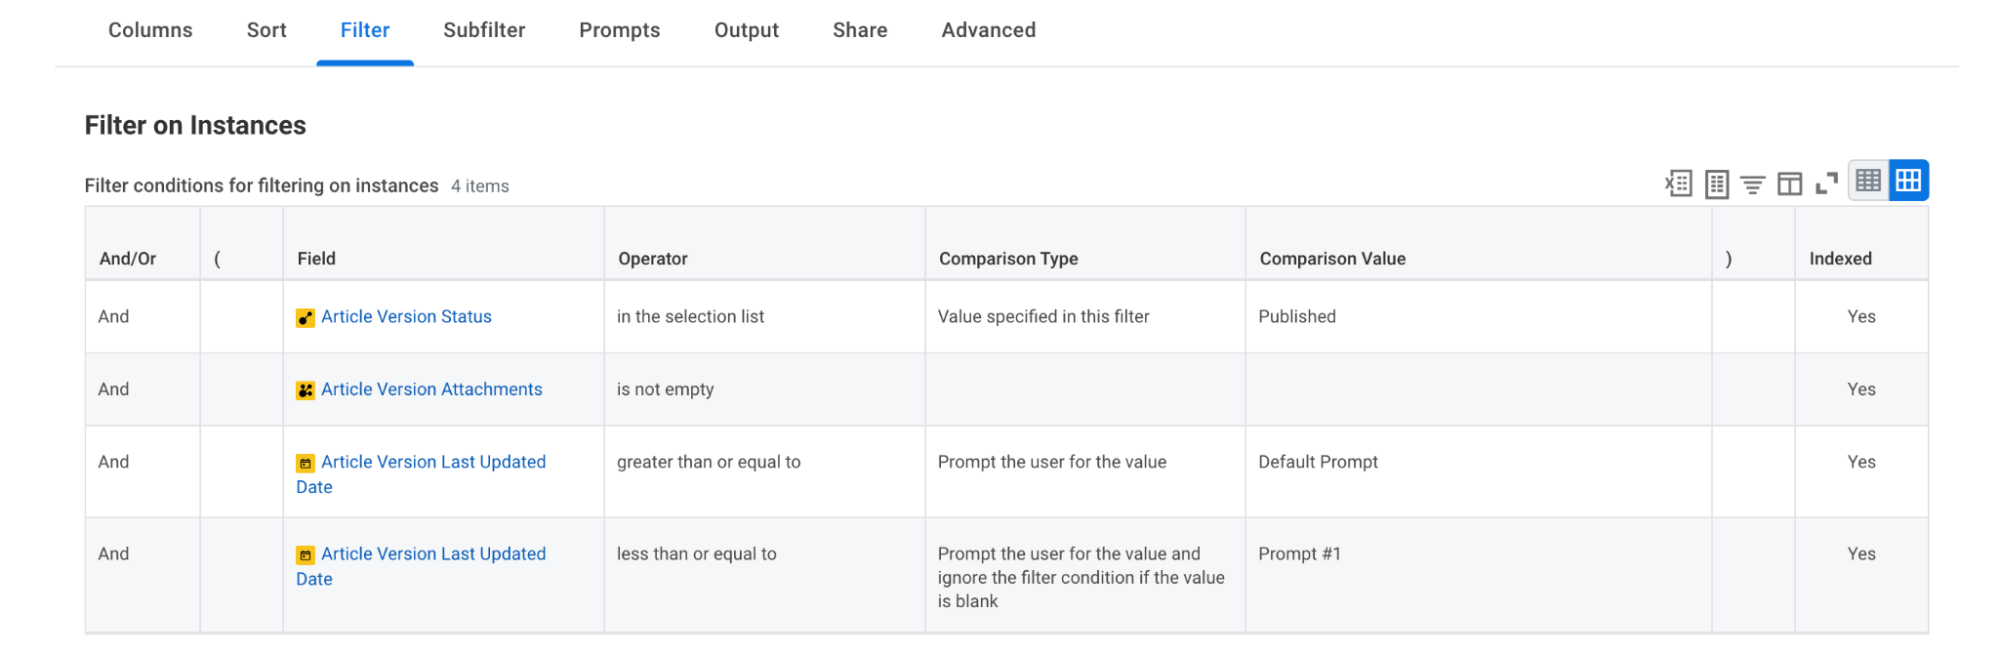Click the Operator column header

click(x=652, y=259)
